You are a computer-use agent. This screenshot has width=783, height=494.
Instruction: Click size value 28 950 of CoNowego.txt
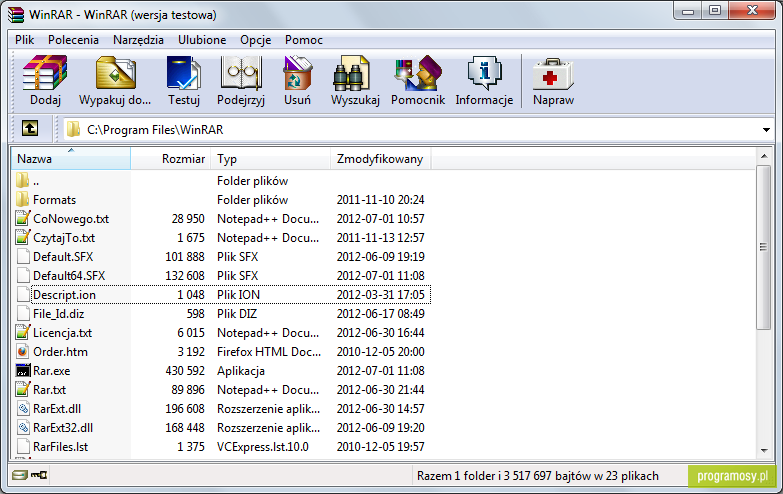point(188,219)
